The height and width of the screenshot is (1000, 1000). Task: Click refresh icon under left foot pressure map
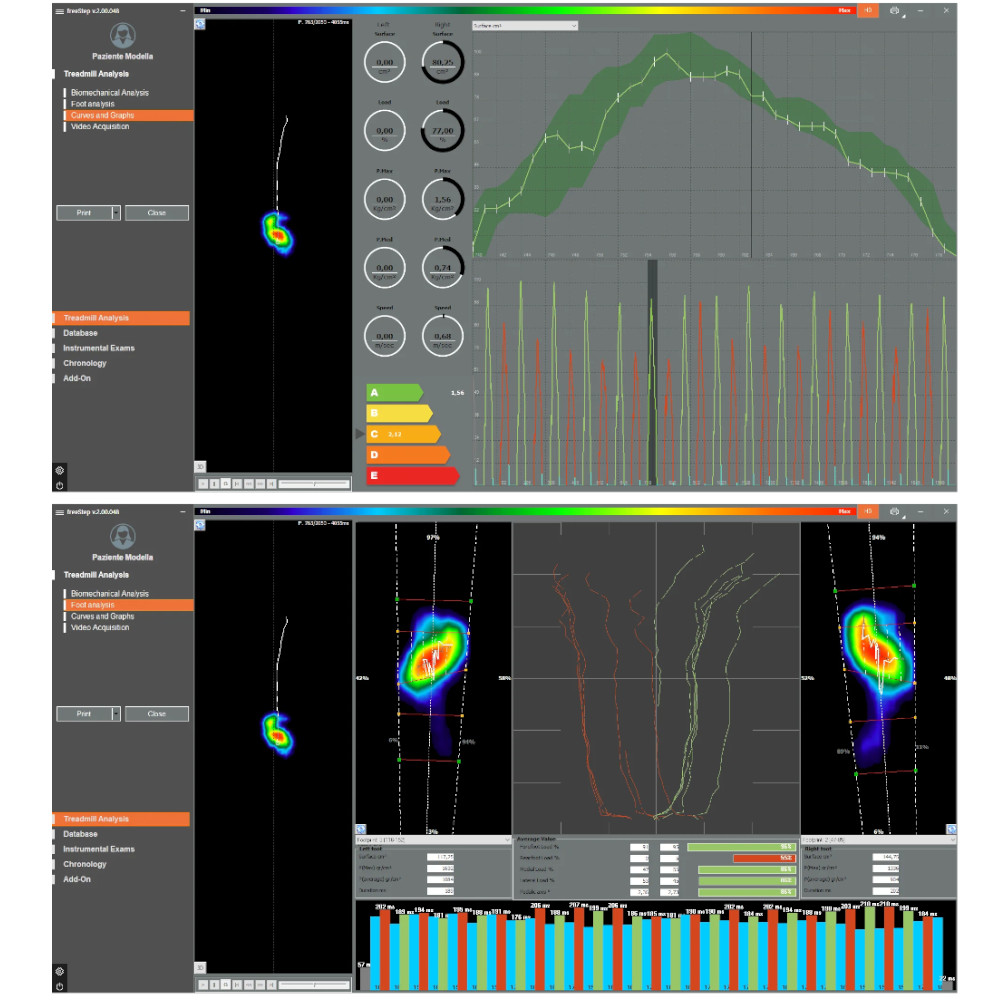361,829
